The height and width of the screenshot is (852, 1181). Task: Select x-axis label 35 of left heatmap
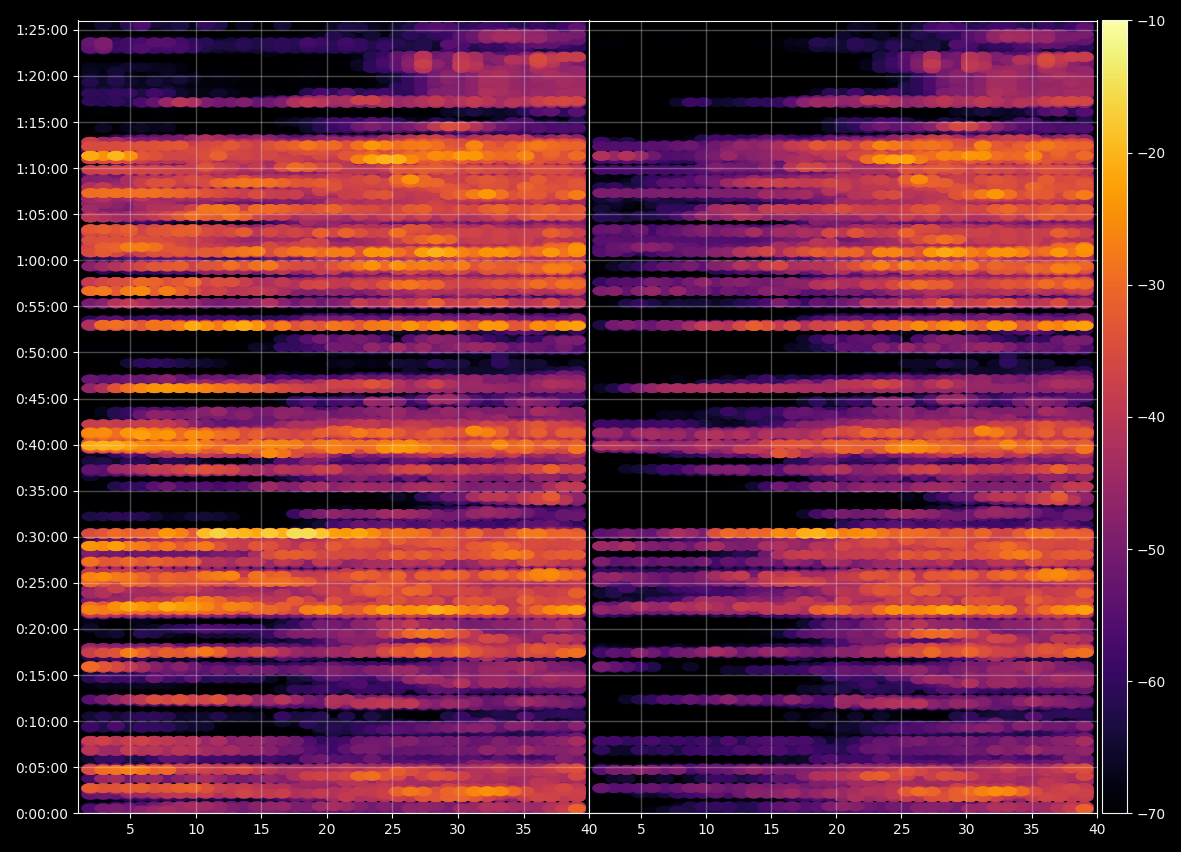523,829
